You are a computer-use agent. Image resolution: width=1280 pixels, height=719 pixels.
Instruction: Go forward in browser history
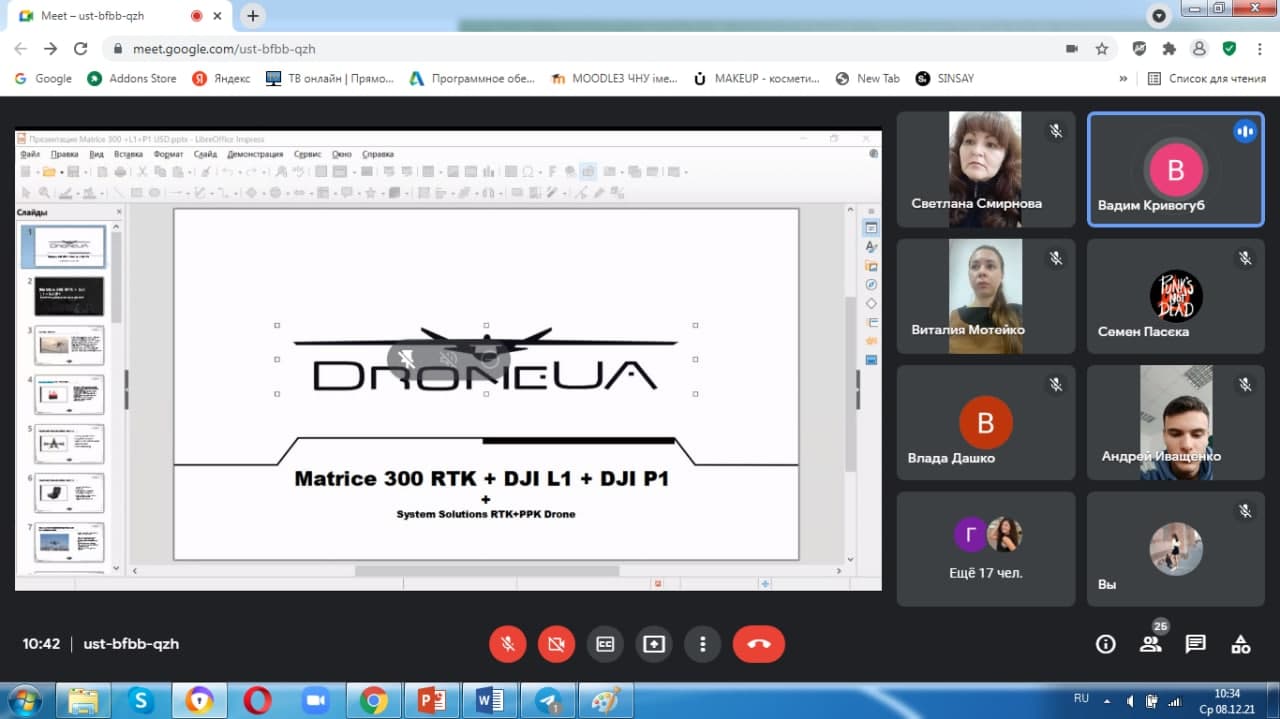pos(51,48)
